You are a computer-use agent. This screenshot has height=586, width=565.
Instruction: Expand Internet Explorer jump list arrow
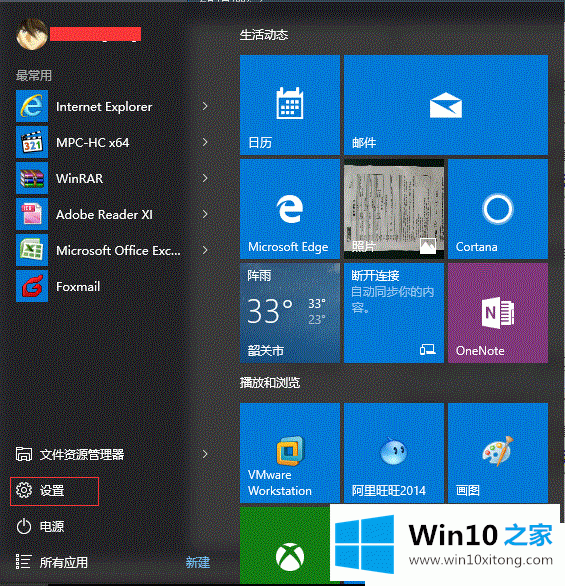[205, 106]
